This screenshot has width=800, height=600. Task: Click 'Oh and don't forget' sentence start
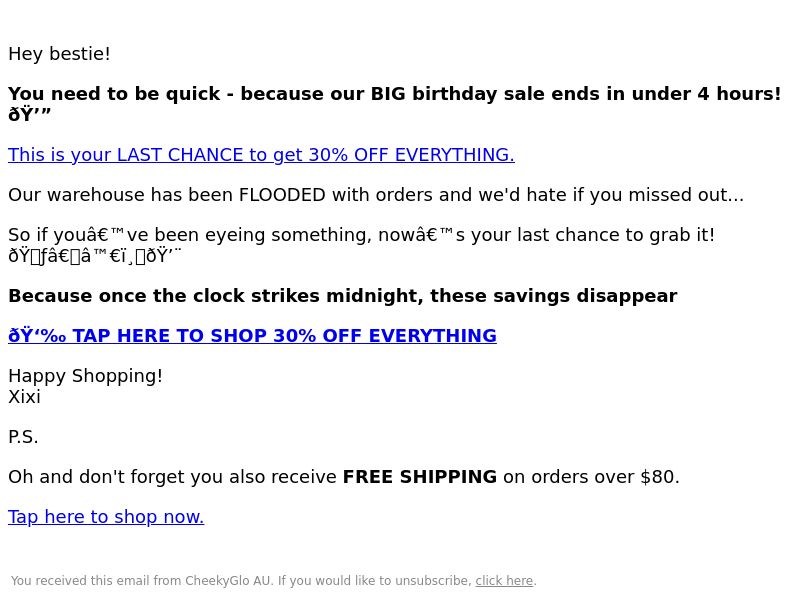(104, 477)
